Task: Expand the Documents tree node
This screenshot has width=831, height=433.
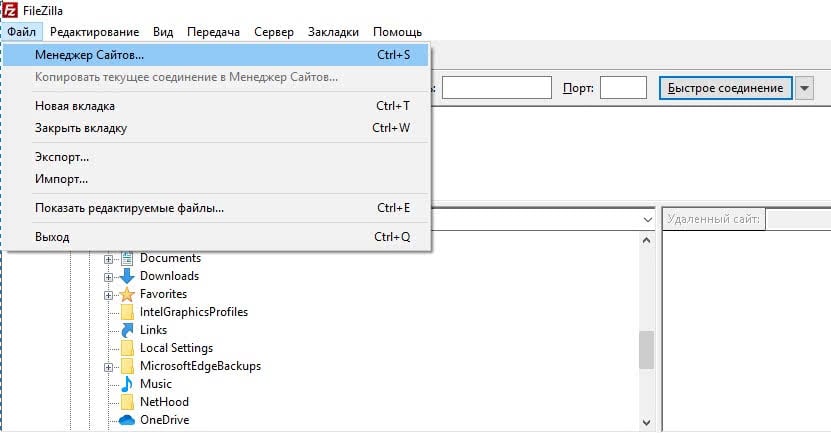Action: [108, 259]
